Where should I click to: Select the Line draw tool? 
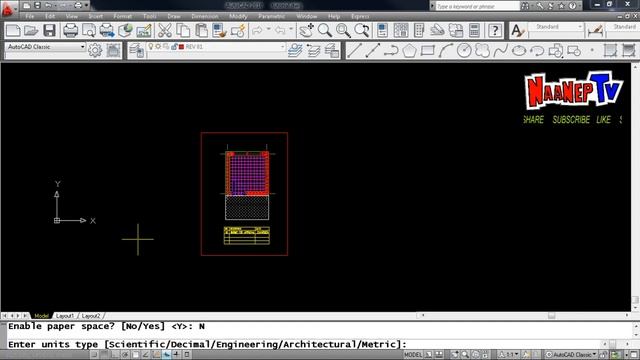coord(354,51)
